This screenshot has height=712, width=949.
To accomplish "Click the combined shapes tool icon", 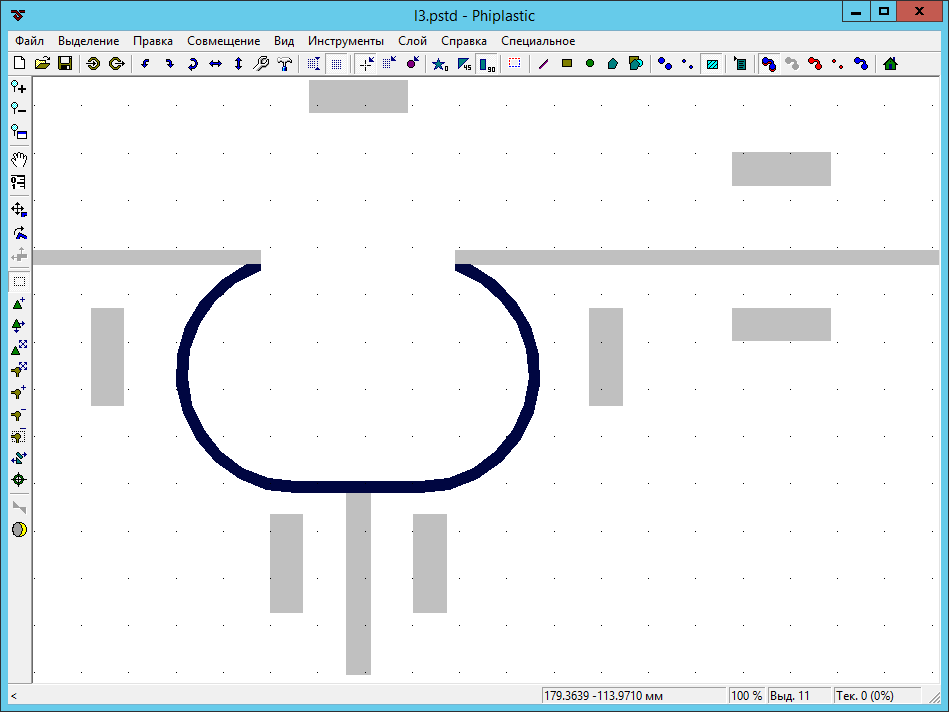I will point(636,64).
